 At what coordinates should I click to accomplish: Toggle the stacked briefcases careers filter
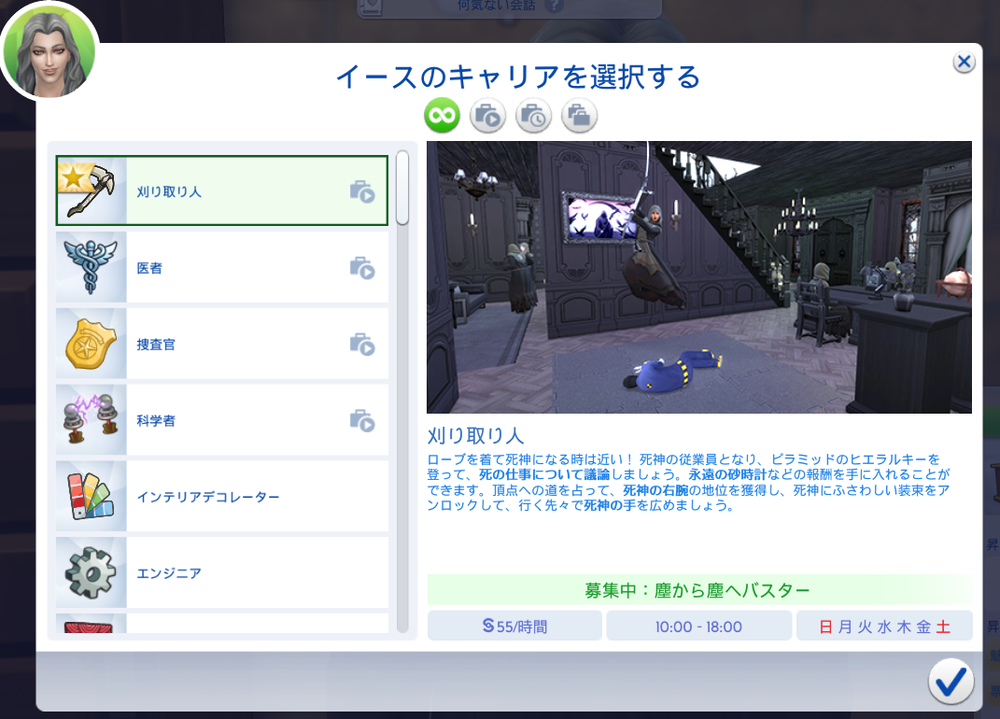point(579,115)
